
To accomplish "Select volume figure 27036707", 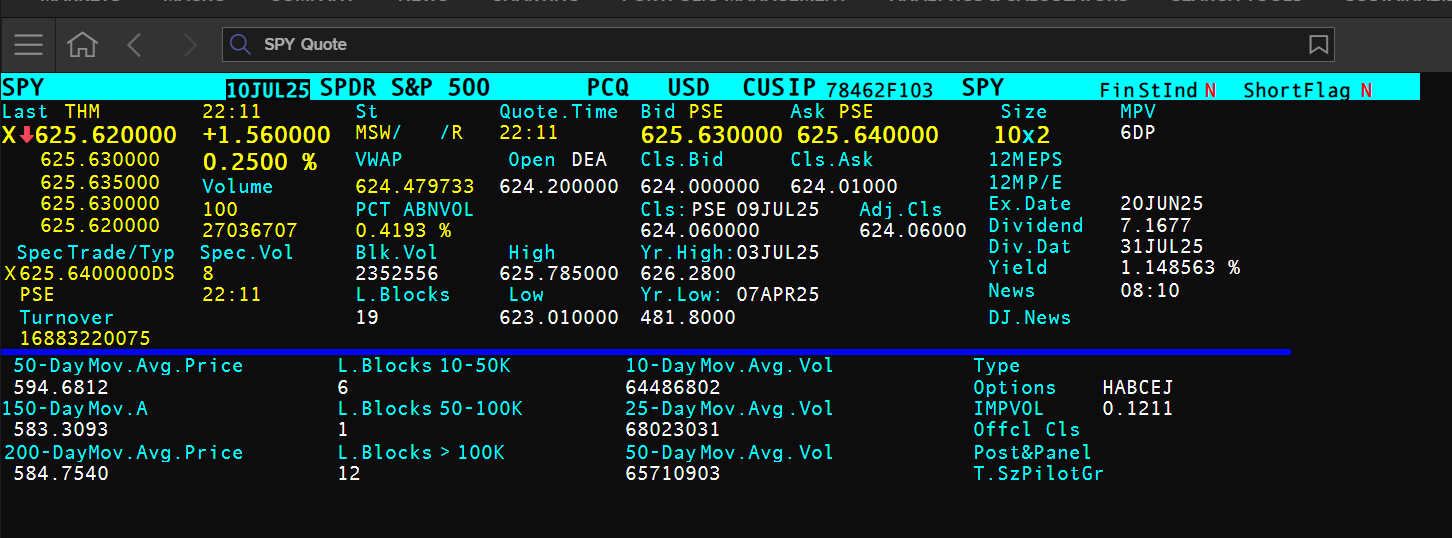I will click(x=250, y=230).
